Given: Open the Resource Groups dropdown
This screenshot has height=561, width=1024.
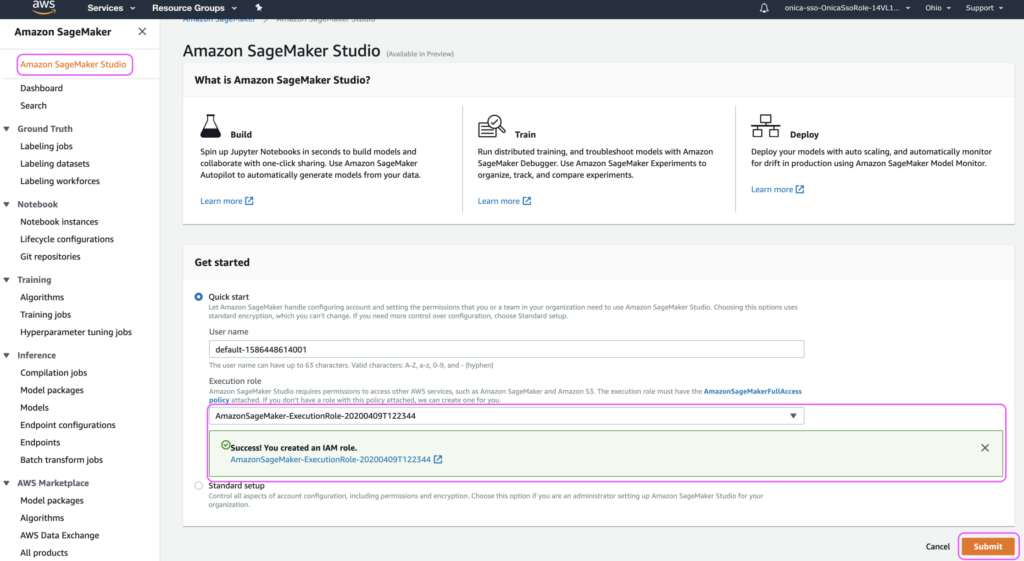Looking at the screenshot, I should (194, 8).
